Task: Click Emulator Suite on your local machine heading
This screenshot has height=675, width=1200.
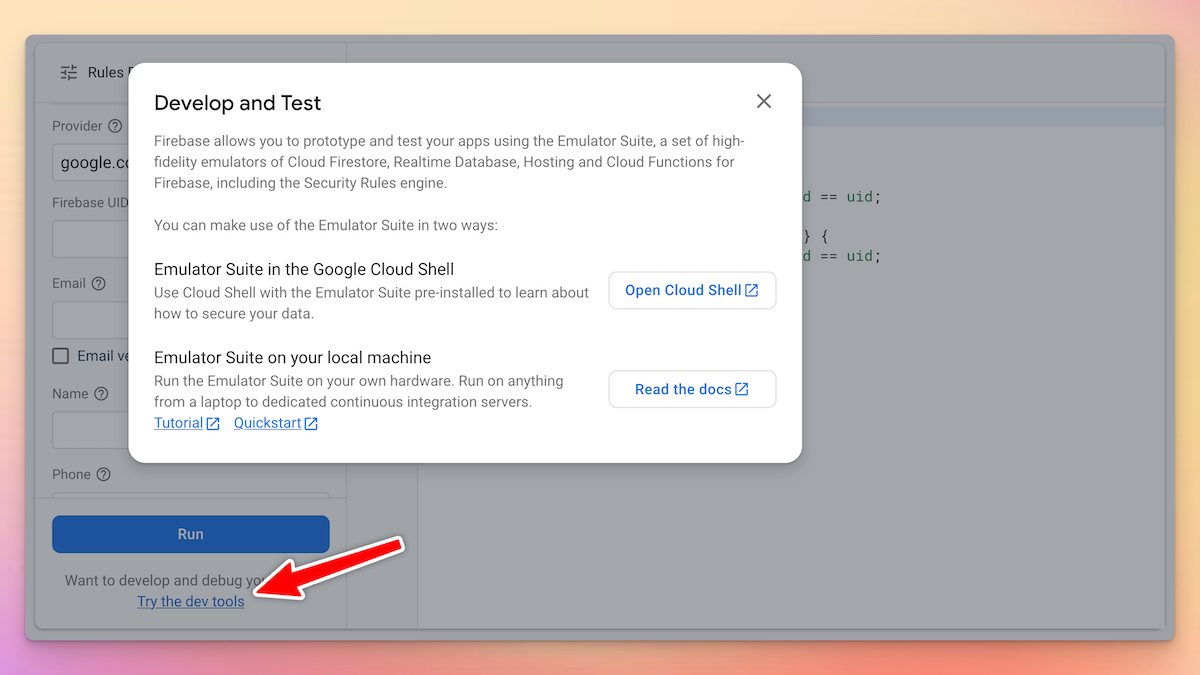Action: (293, 357)
